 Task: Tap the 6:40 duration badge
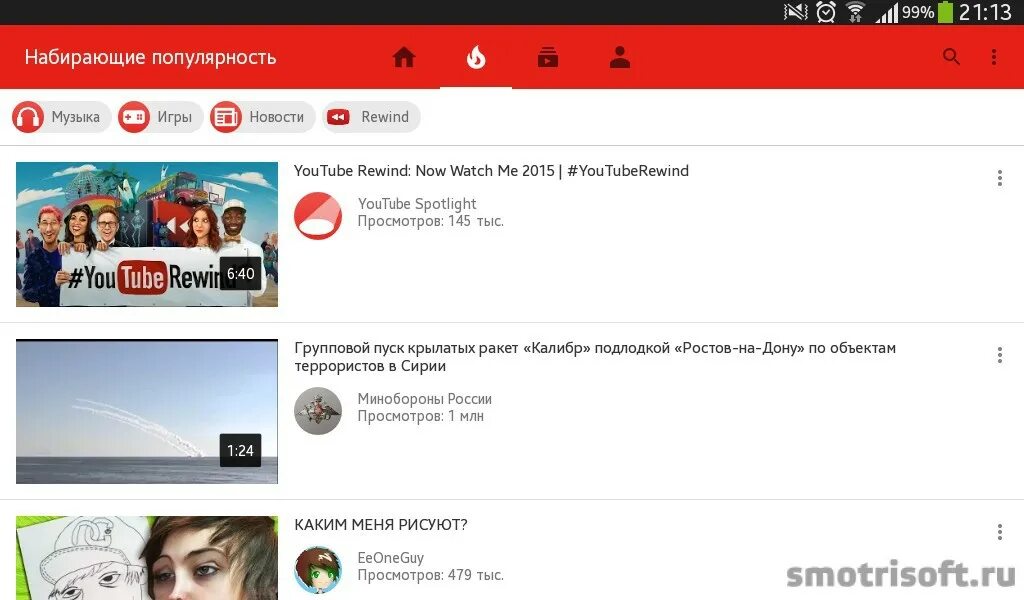(x=240, y=274)
